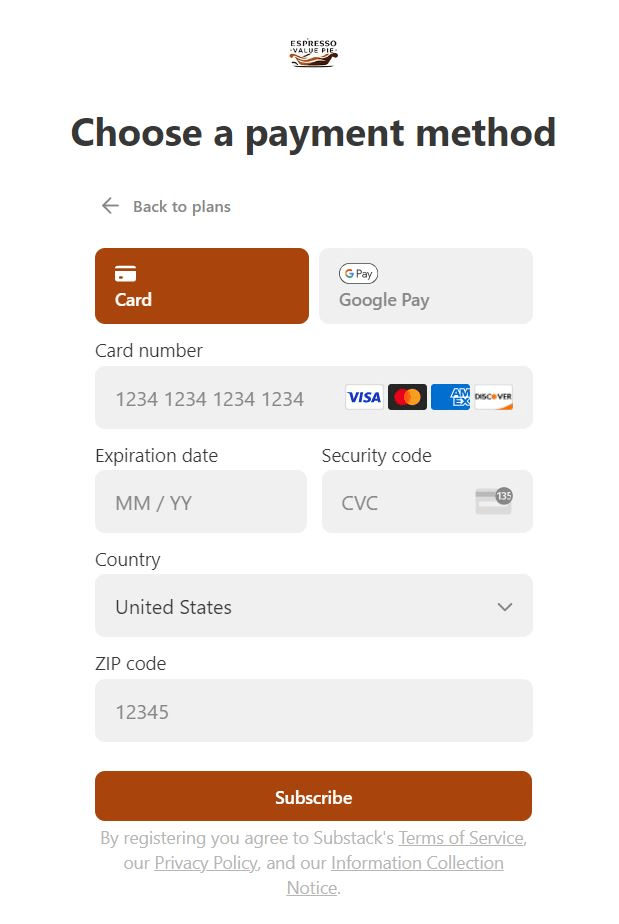
Task: Expand the country list chevron
Action: (x=505, y=607)
